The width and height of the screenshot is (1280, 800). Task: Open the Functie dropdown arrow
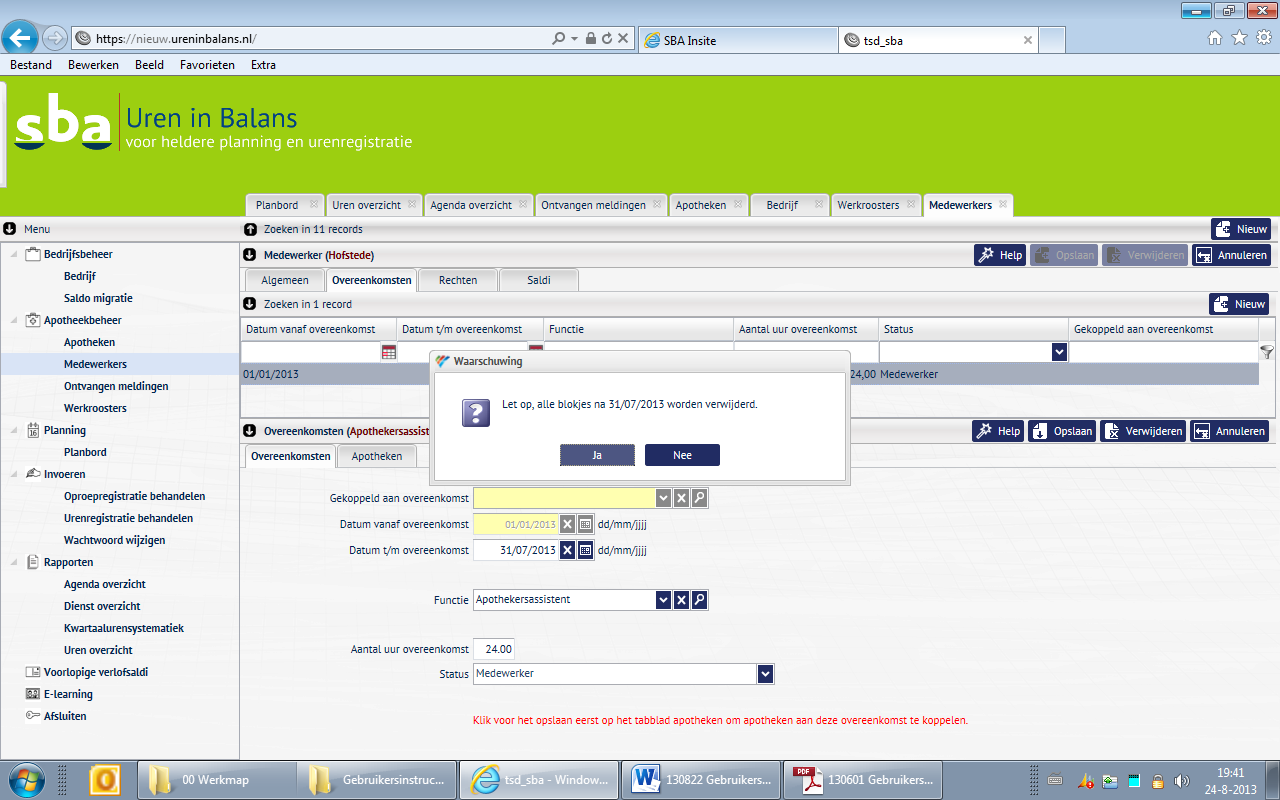coord(663,600)
